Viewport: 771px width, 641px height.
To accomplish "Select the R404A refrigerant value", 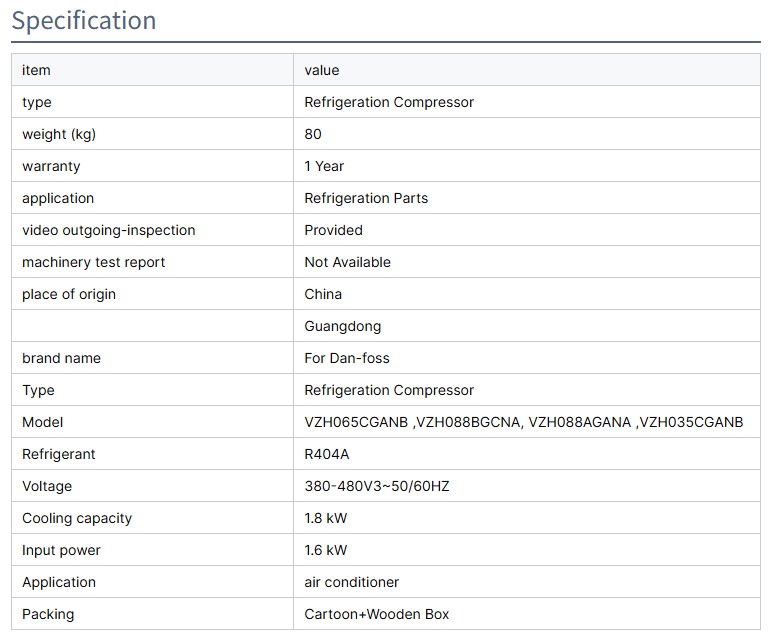I will [327, 454].
